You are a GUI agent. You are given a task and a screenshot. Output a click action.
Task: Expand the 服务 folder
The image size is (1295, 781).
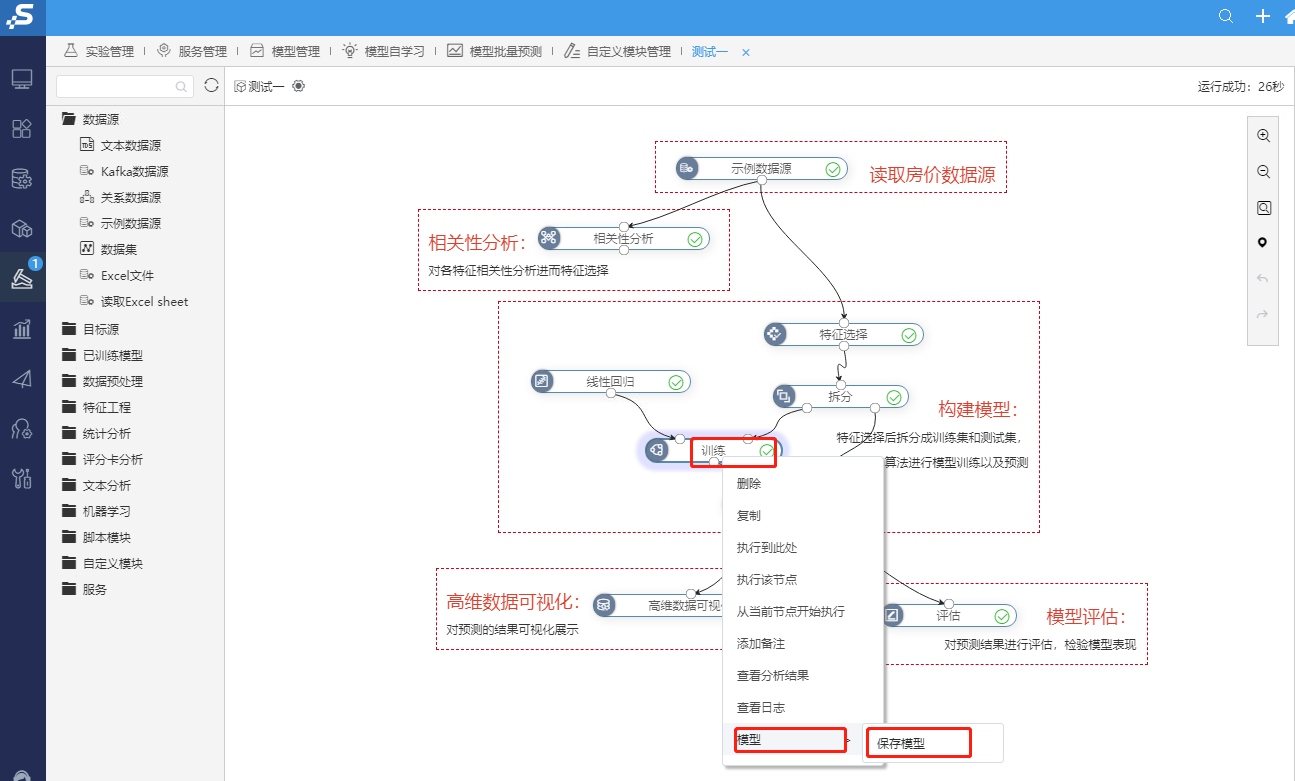69,589
